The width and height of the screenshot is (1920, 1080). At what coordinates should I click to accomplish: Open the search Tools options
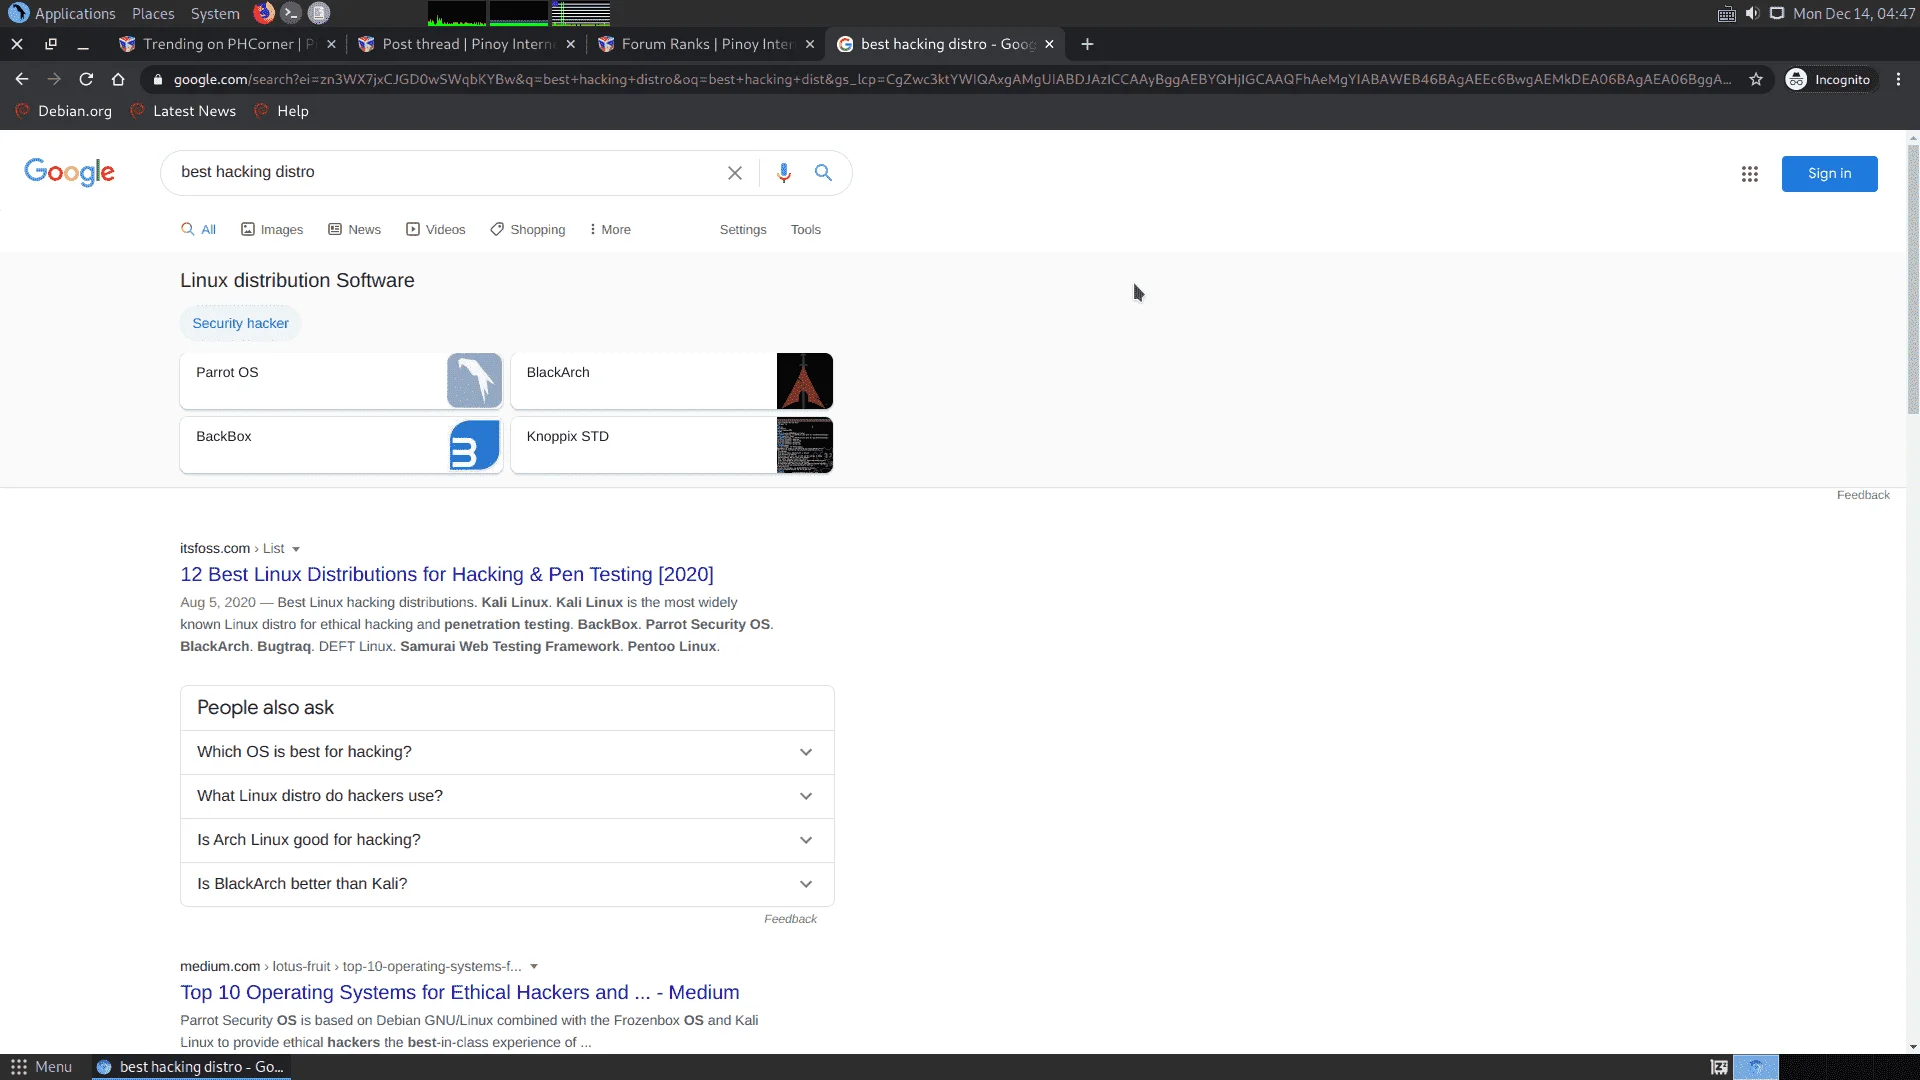point(806,229)
